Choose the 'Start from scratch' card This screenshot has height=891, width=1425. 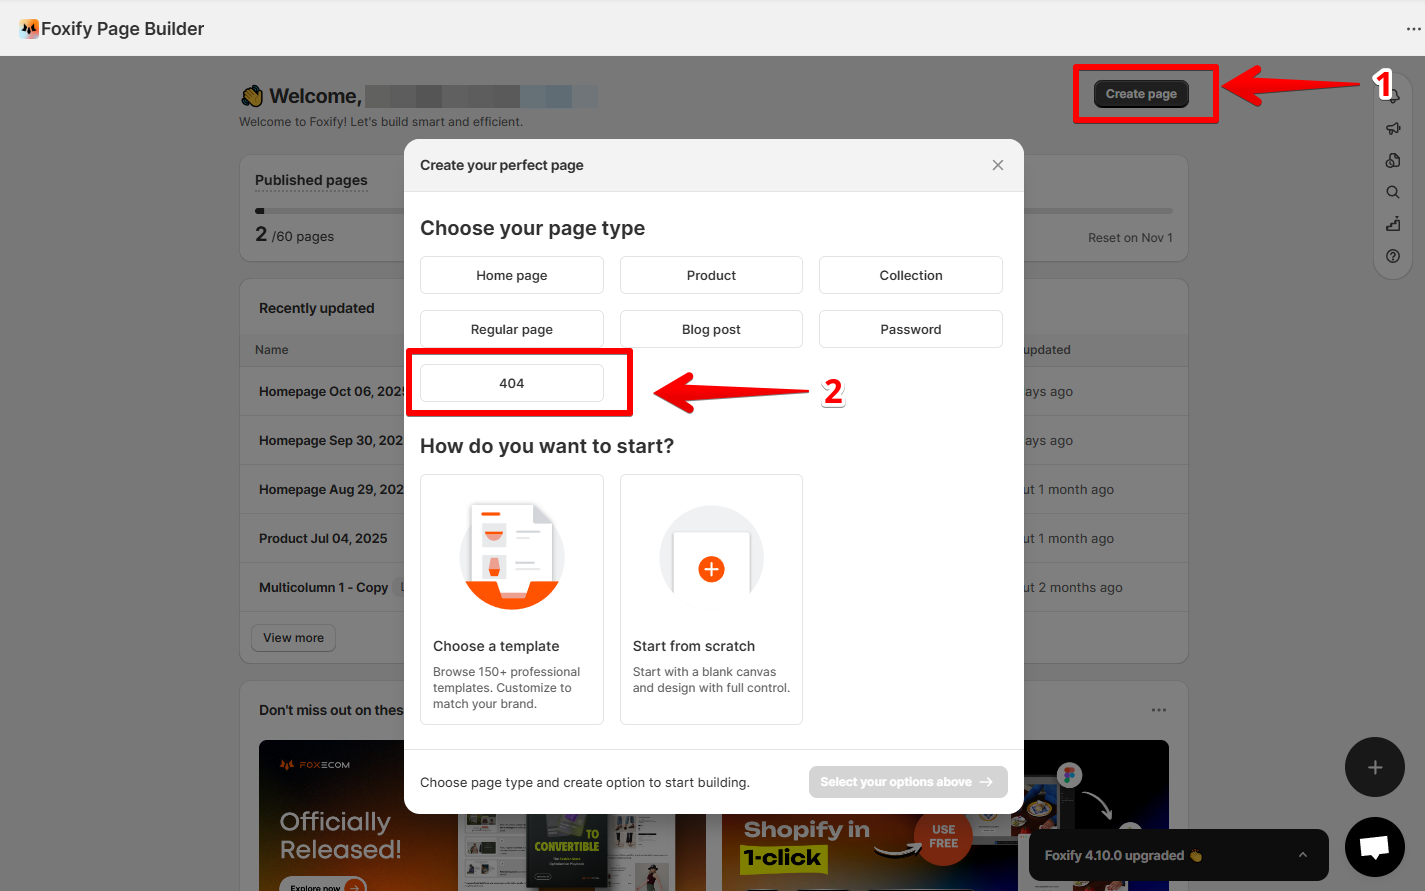coord(711,599)
